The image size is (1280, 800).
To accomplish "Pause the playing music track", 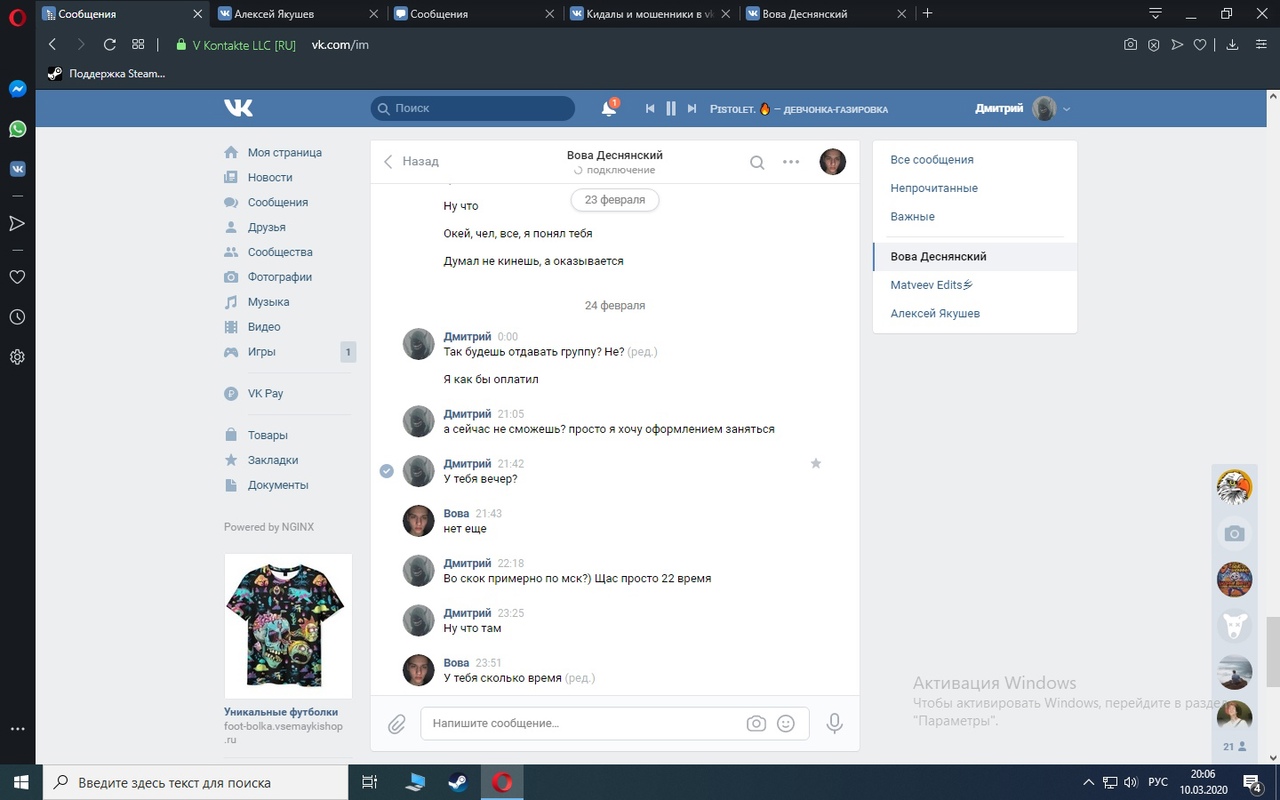I will tap(671, 109).
